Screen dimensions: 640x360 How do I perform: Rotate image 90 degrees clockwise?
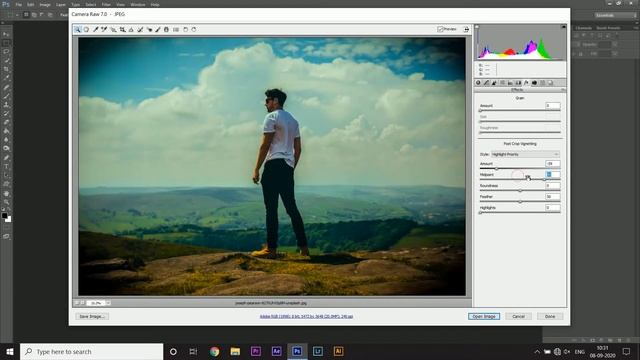(194, 29)
